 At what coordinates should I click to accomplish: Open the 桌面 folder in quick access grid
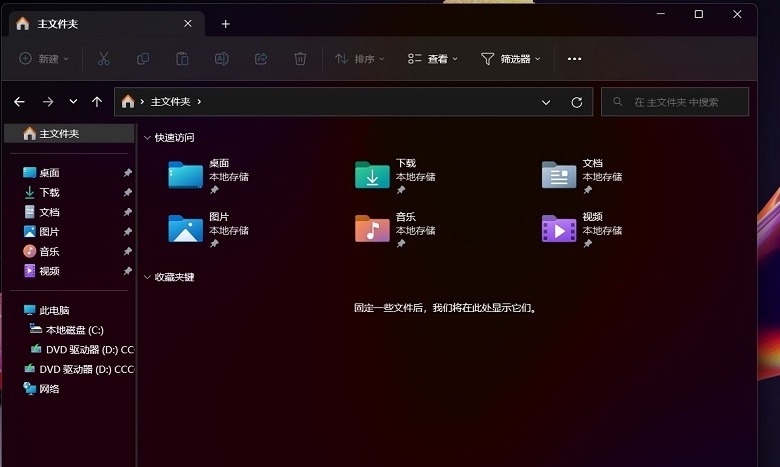pos(209,177)
